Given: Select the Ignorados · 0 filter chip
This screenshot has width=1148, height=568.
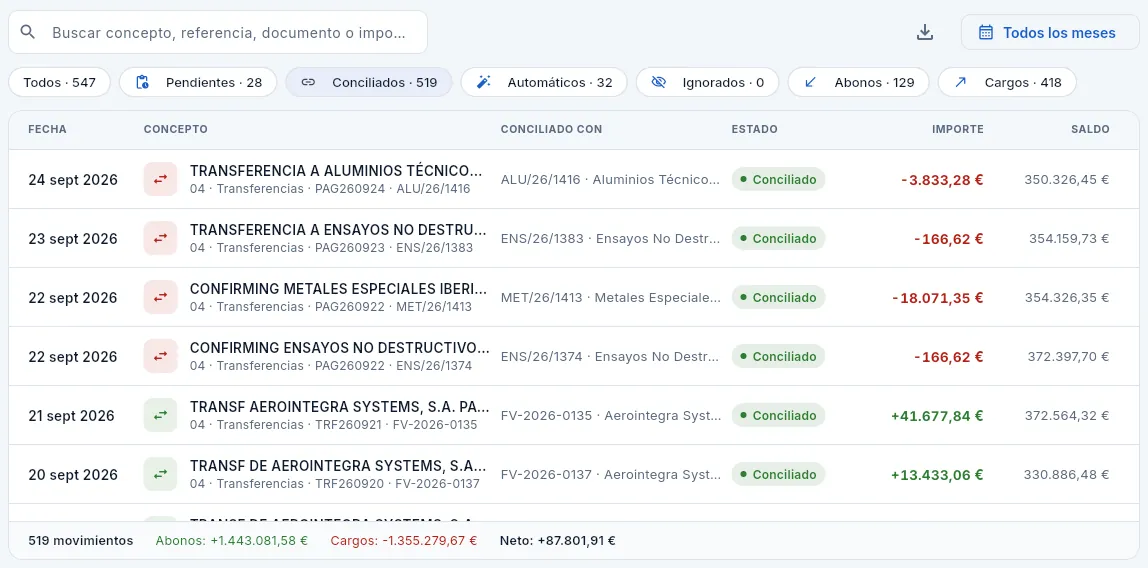Looking at the screenshot, I should click(707, 83).
